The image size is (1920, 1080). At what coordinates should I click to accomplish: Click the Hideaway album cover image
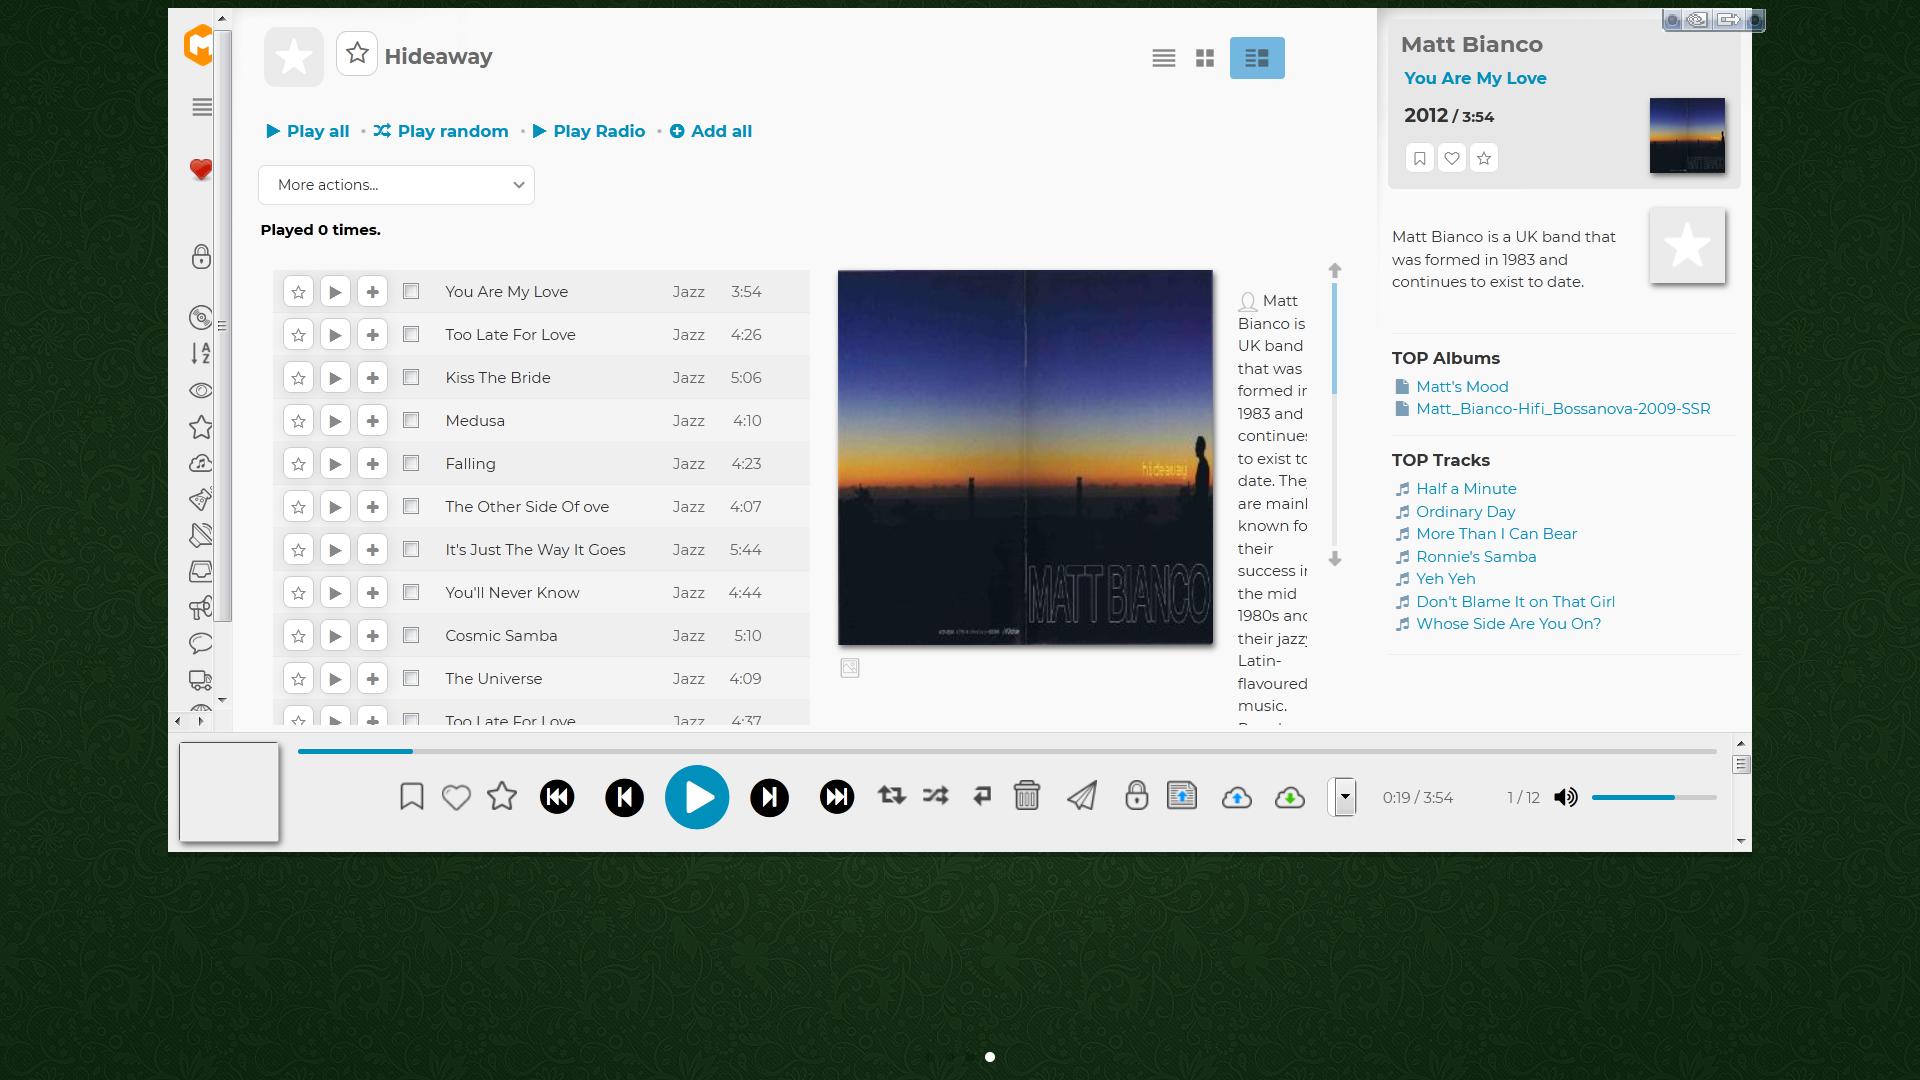click(x=1025, y=457)
